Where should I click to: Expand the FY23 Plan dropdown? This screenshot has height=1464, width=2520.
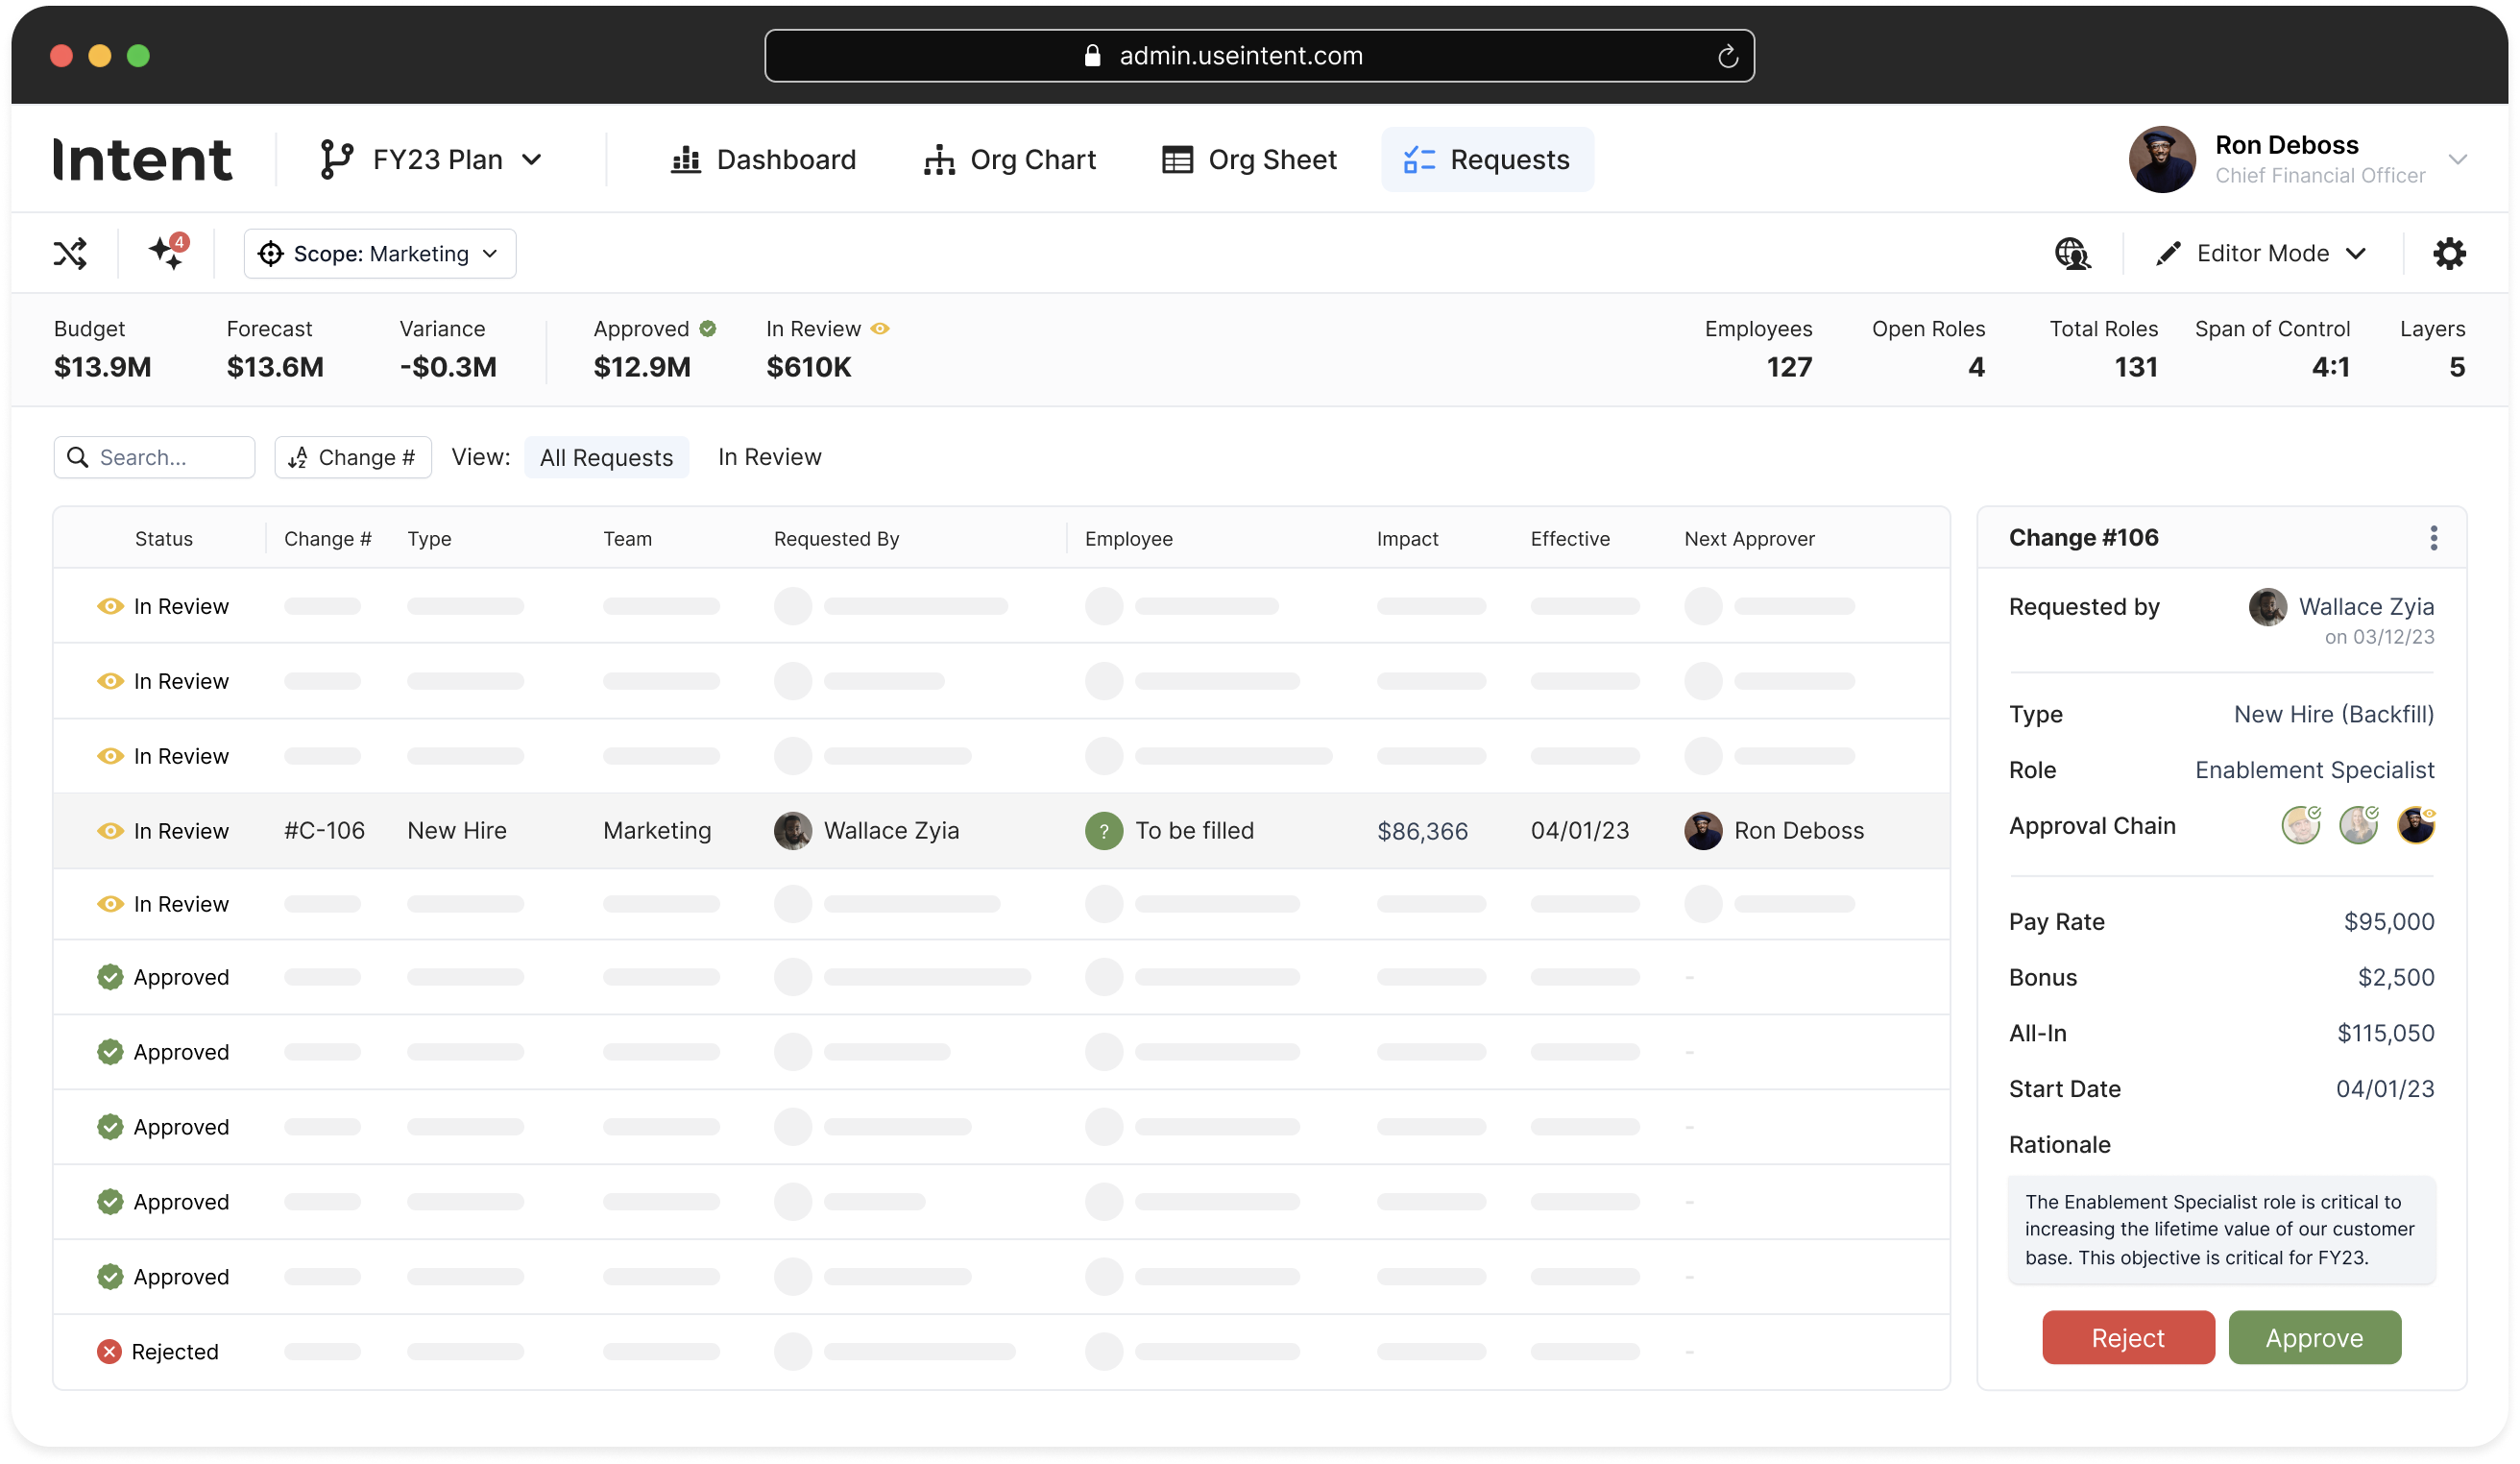point(432,160)
